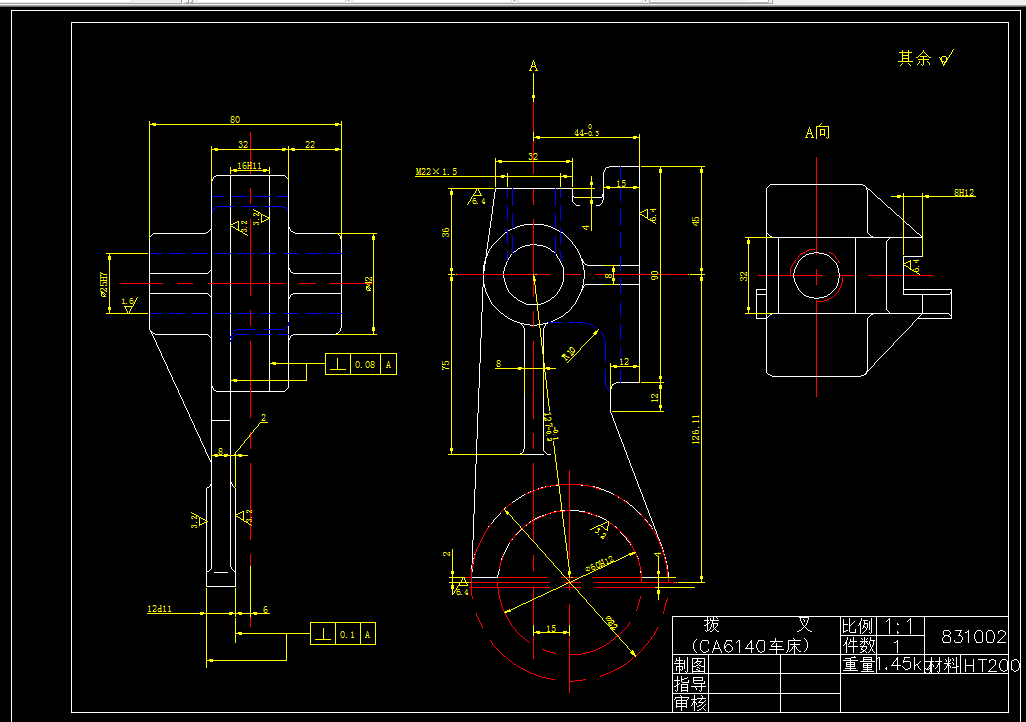Click the "其余" surface finish note
The height and width of the screenshot is (722, 1026).
pos(914,58)
